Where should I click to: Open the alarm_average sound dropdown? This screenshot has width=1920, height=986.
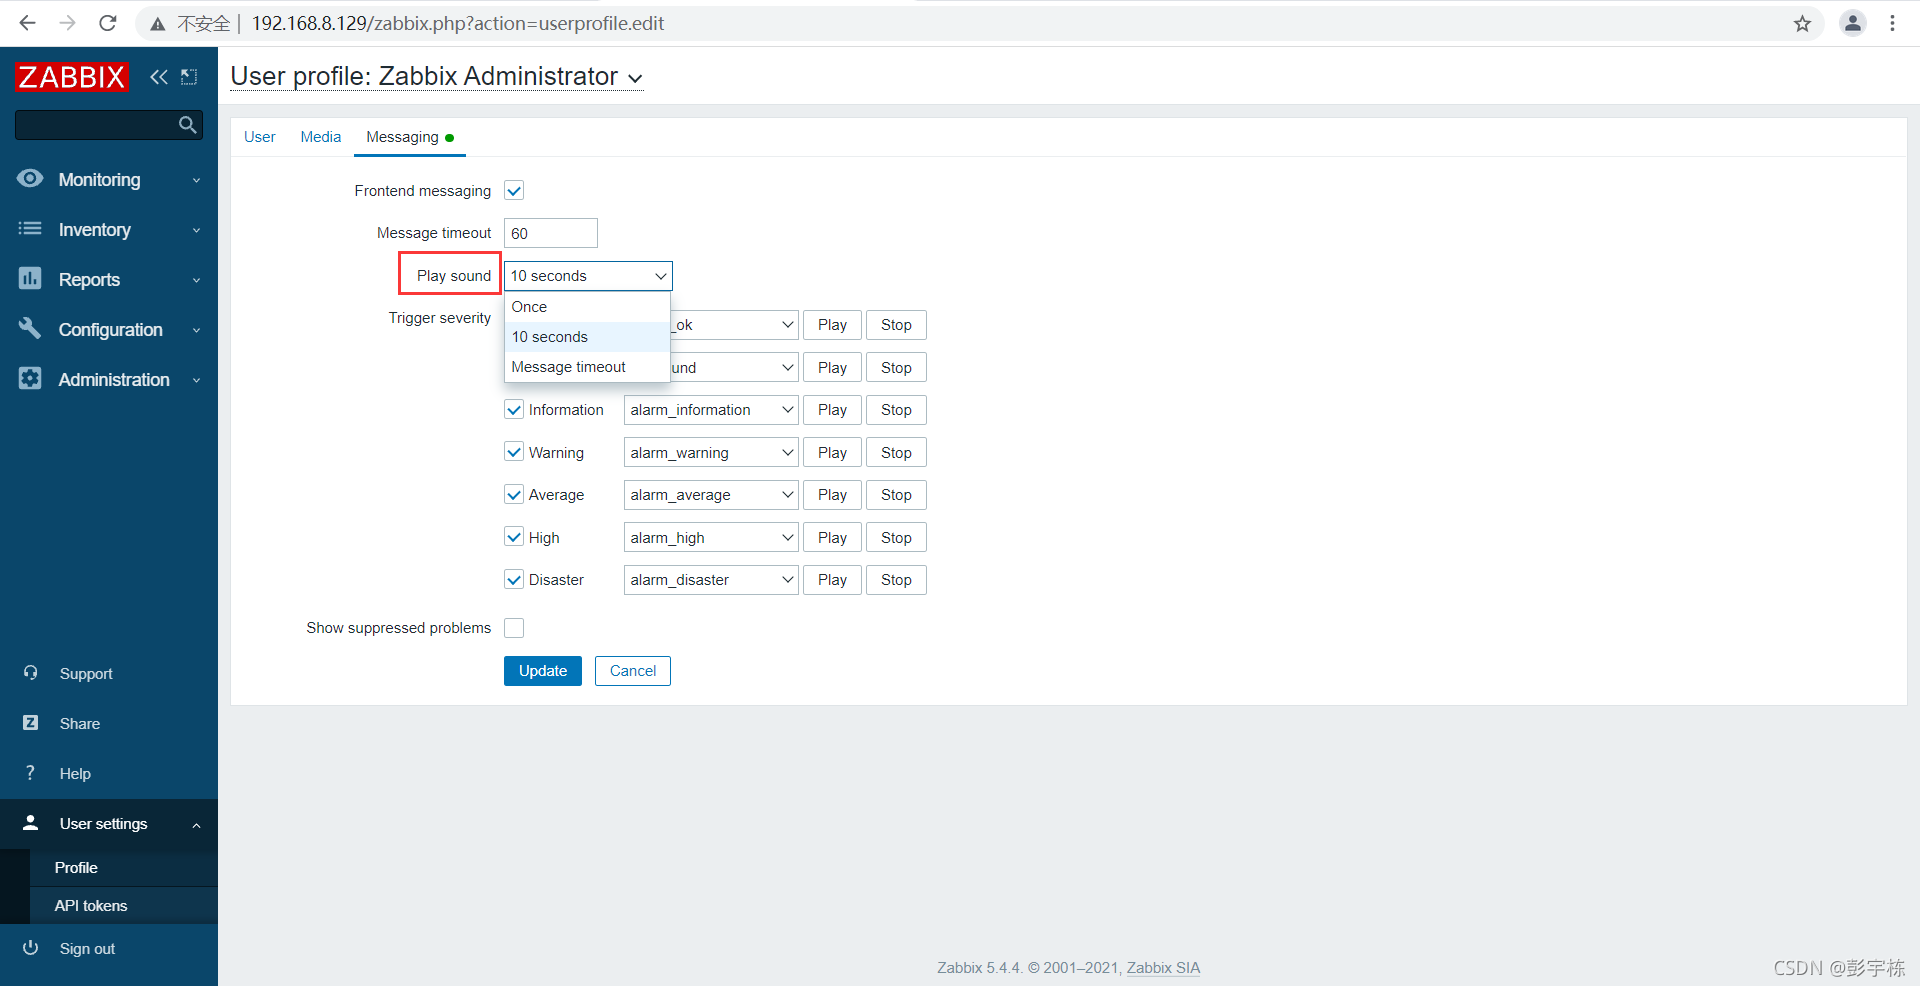[x=711, y=495]
